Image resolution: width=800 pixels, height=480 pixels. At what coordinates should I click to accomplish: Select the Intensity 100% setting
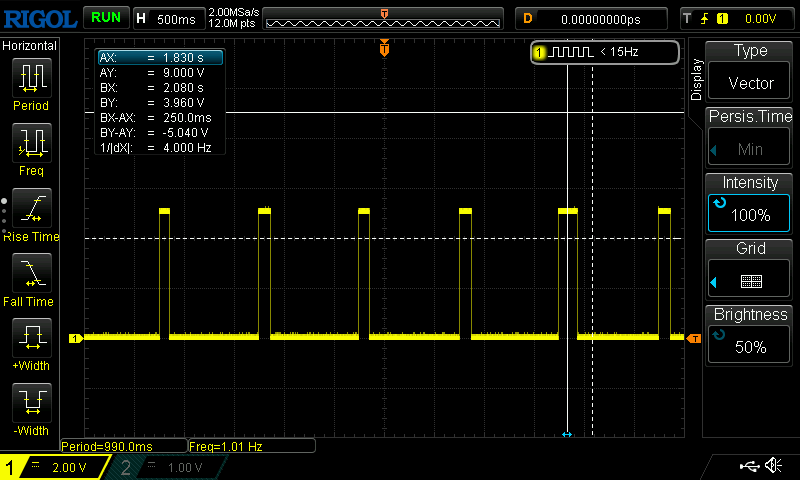(748, 203)
